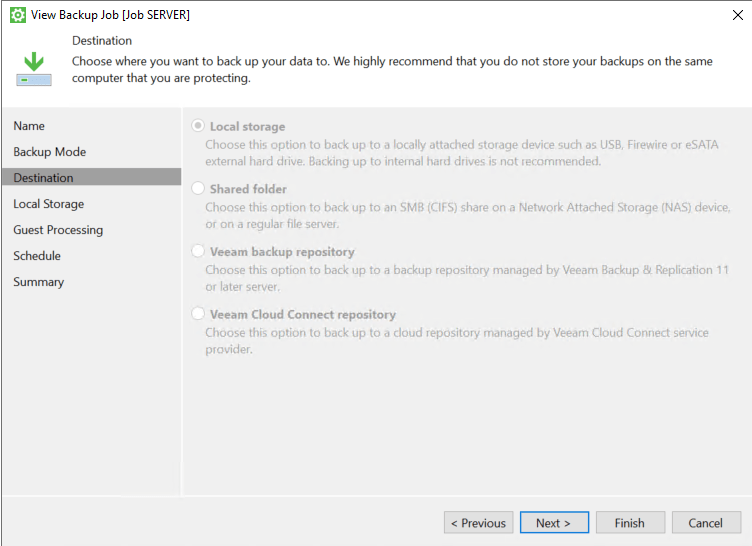This screenshot has height=546, width=752.
Task: Click the Finish button
Action: pyautogui.click(x=630, y=522)
